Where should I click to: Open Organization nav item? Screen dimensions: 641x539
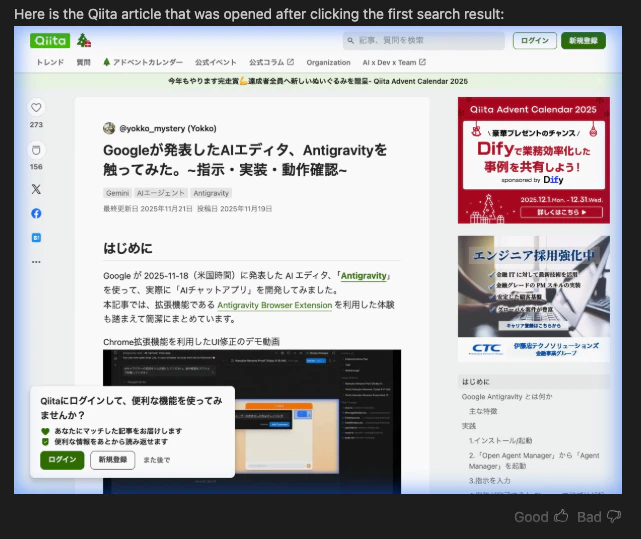[x=328, y=62]
